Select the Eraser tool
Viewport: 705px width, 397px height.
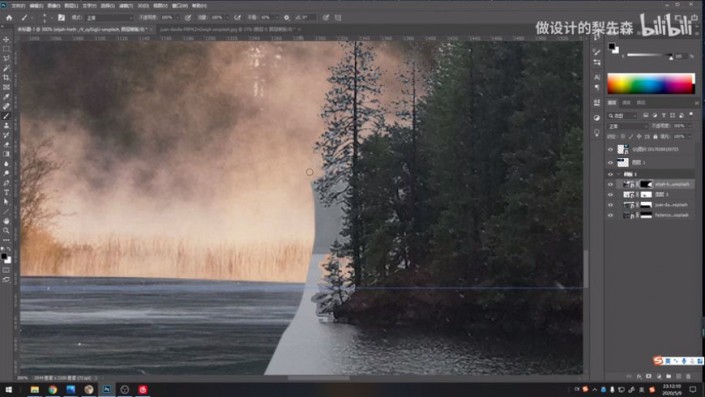6,145
